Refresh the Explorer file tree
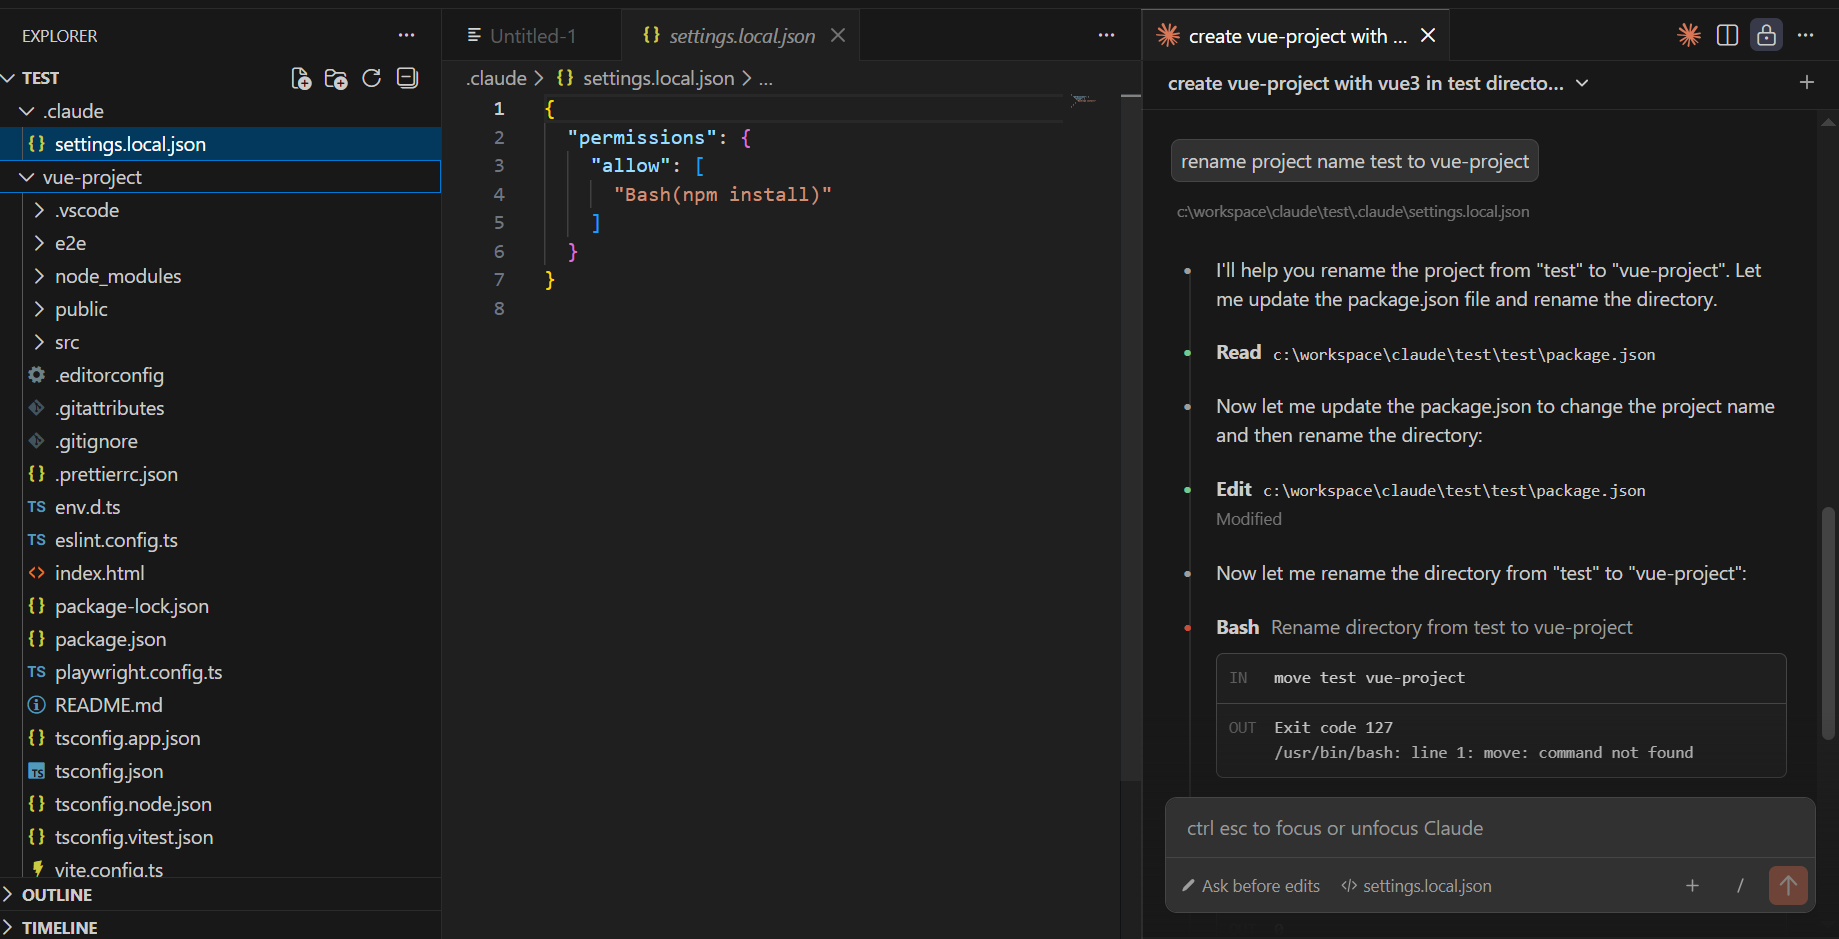The image size is (1839, 939). (371, 78)
